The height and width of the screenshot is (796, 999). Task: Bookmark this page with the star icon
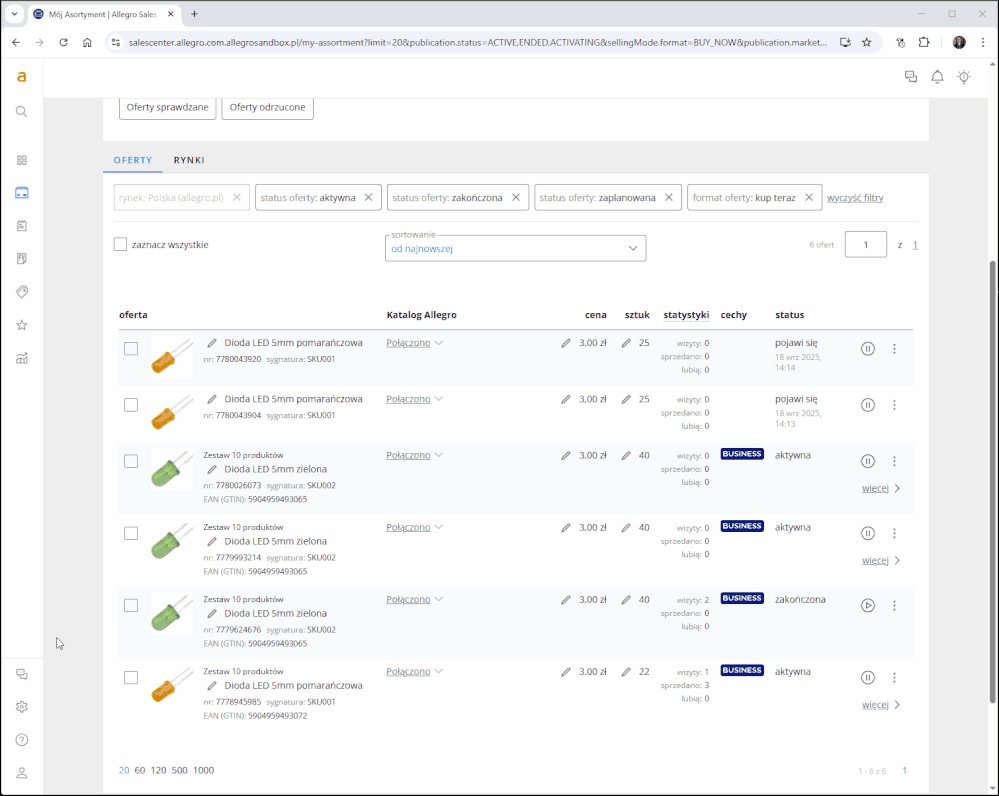[866, 43]
